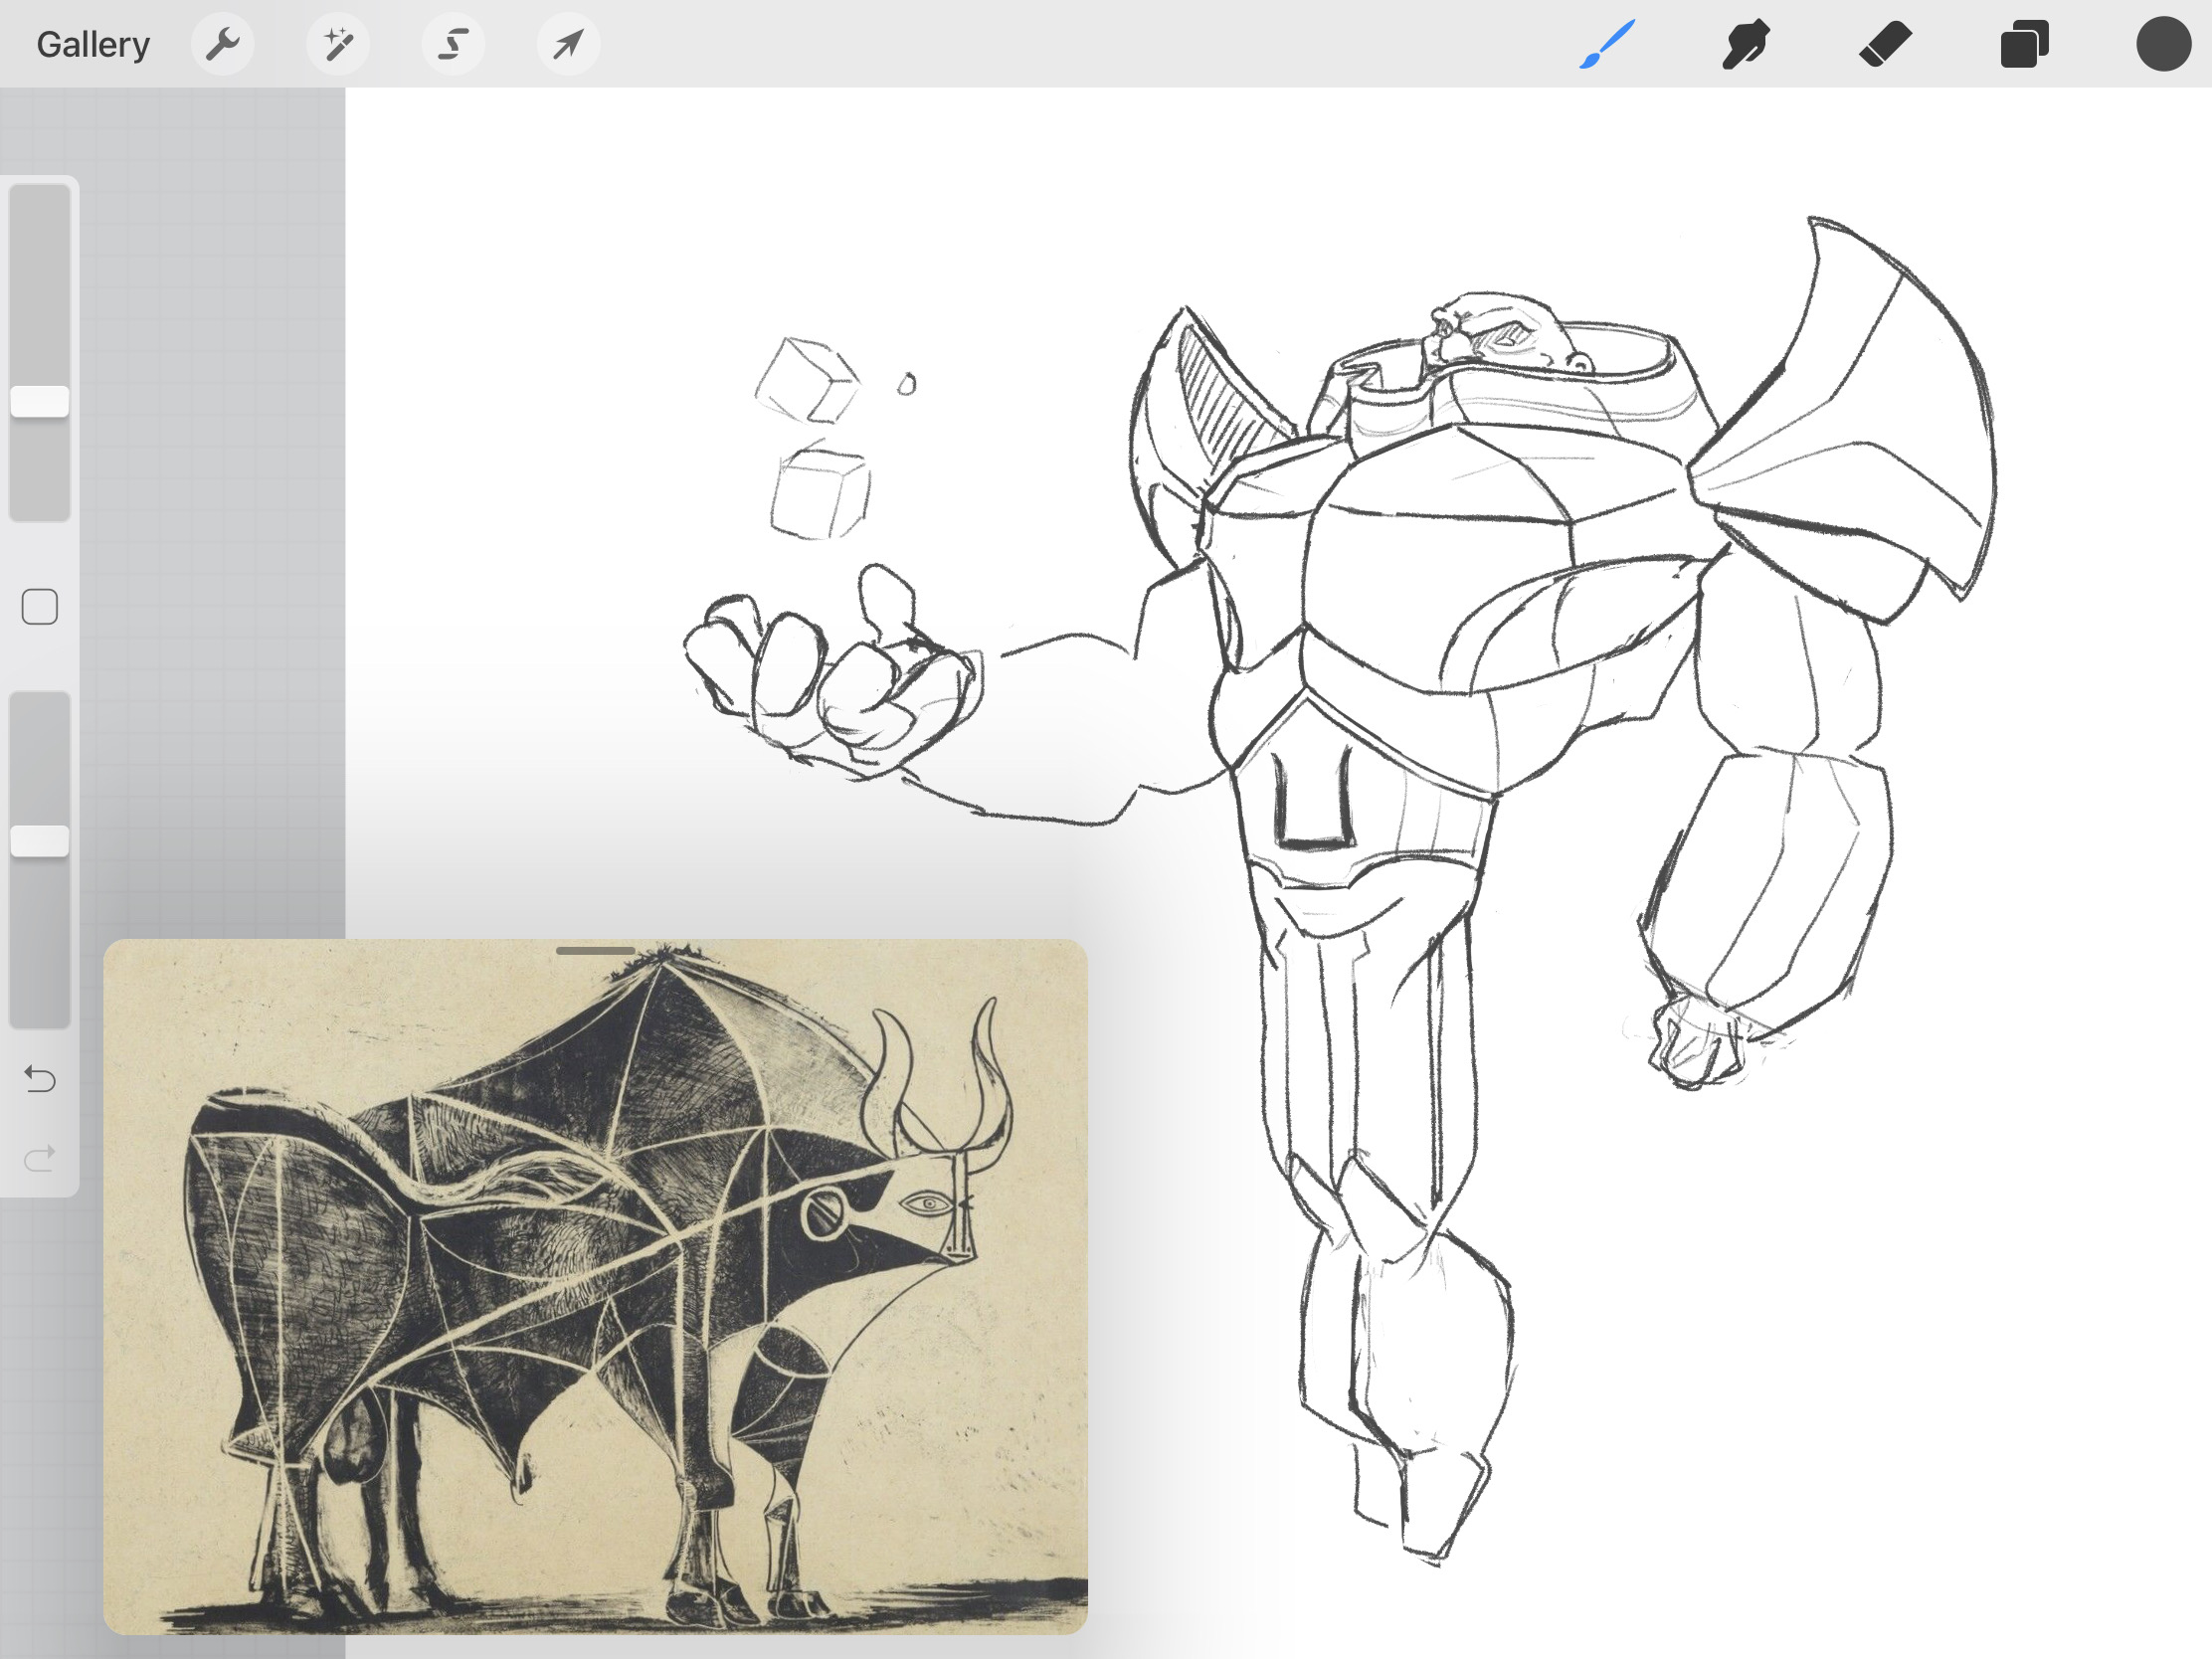Tap the square modify button in sidebar
The image size is (2212, 1659).
pos(40,607)
